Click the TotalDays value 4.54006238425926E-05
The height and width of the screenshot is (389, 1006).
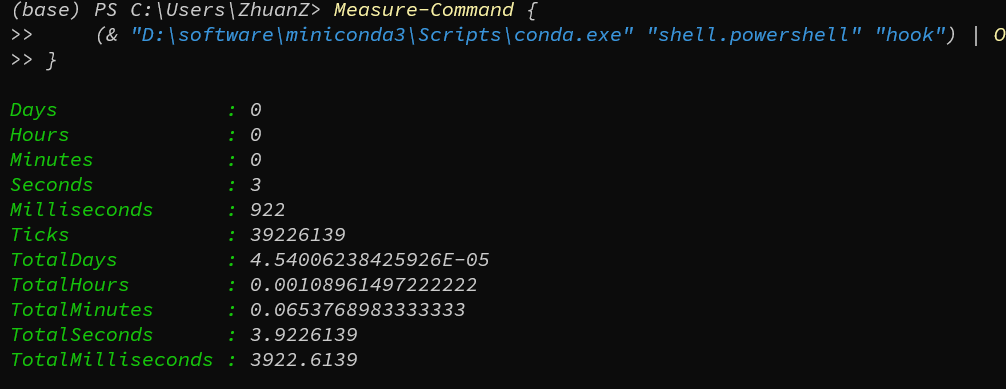point(370,260)
